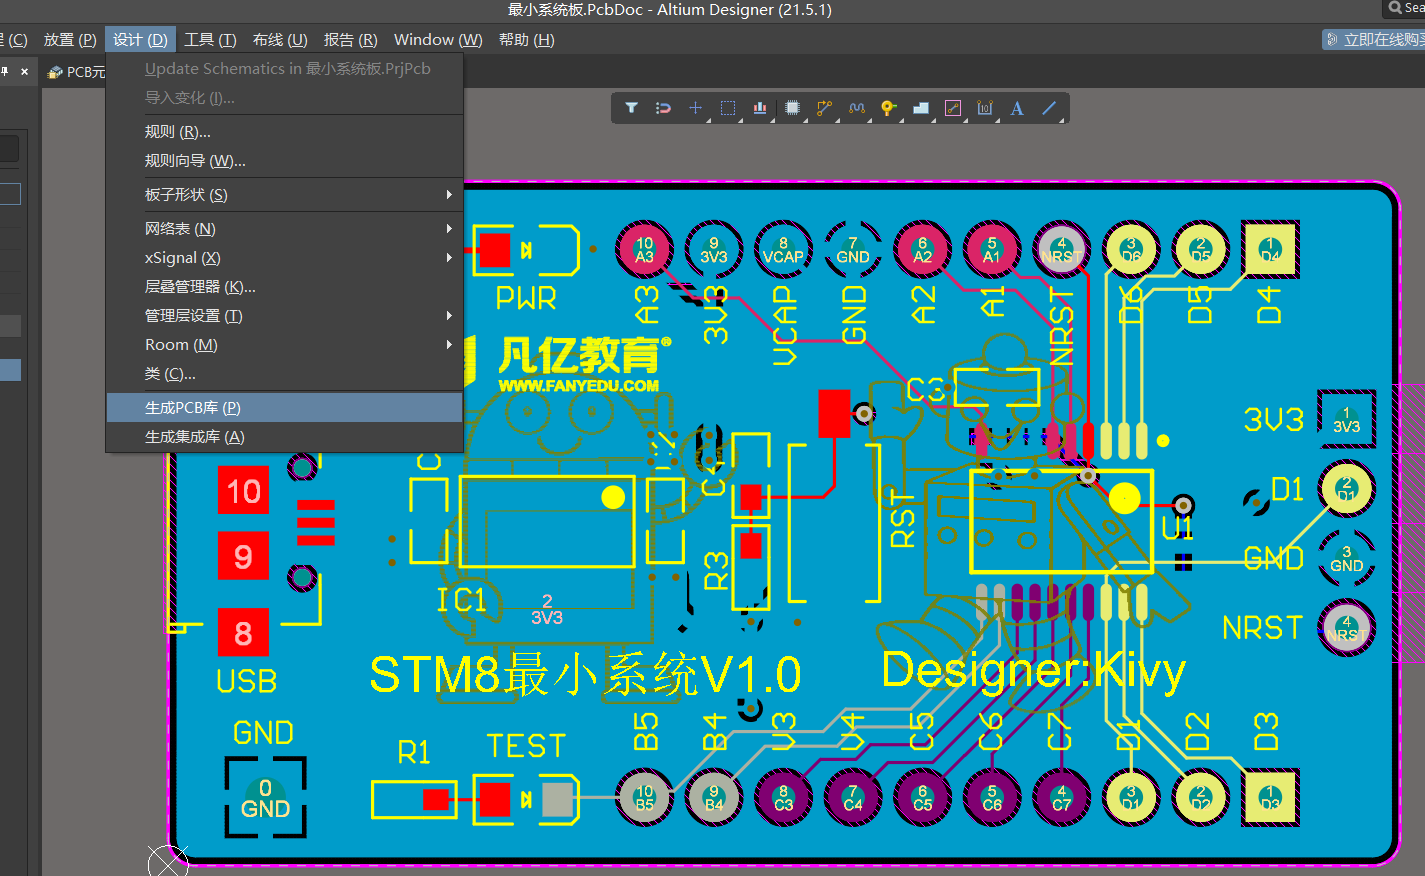Select the Designer:Kivy silkscreen text
Viewport: 1425px width, 876px height.
coord(1033,671)
